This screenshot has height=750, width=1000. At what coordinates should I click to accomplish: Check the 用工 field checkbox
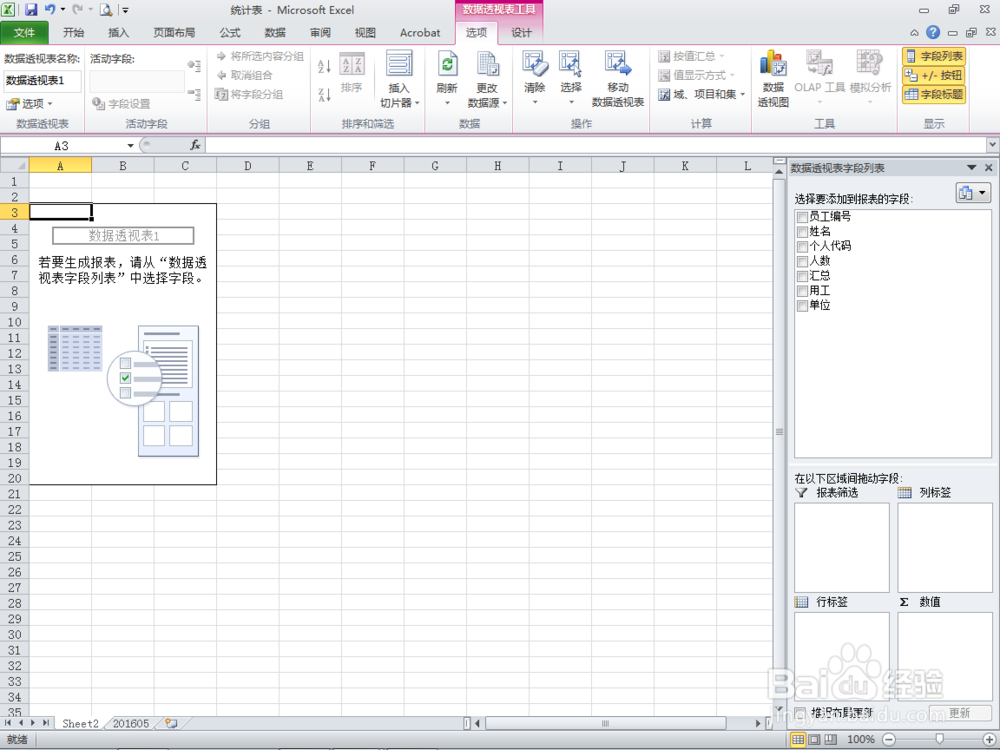point(802,291)
